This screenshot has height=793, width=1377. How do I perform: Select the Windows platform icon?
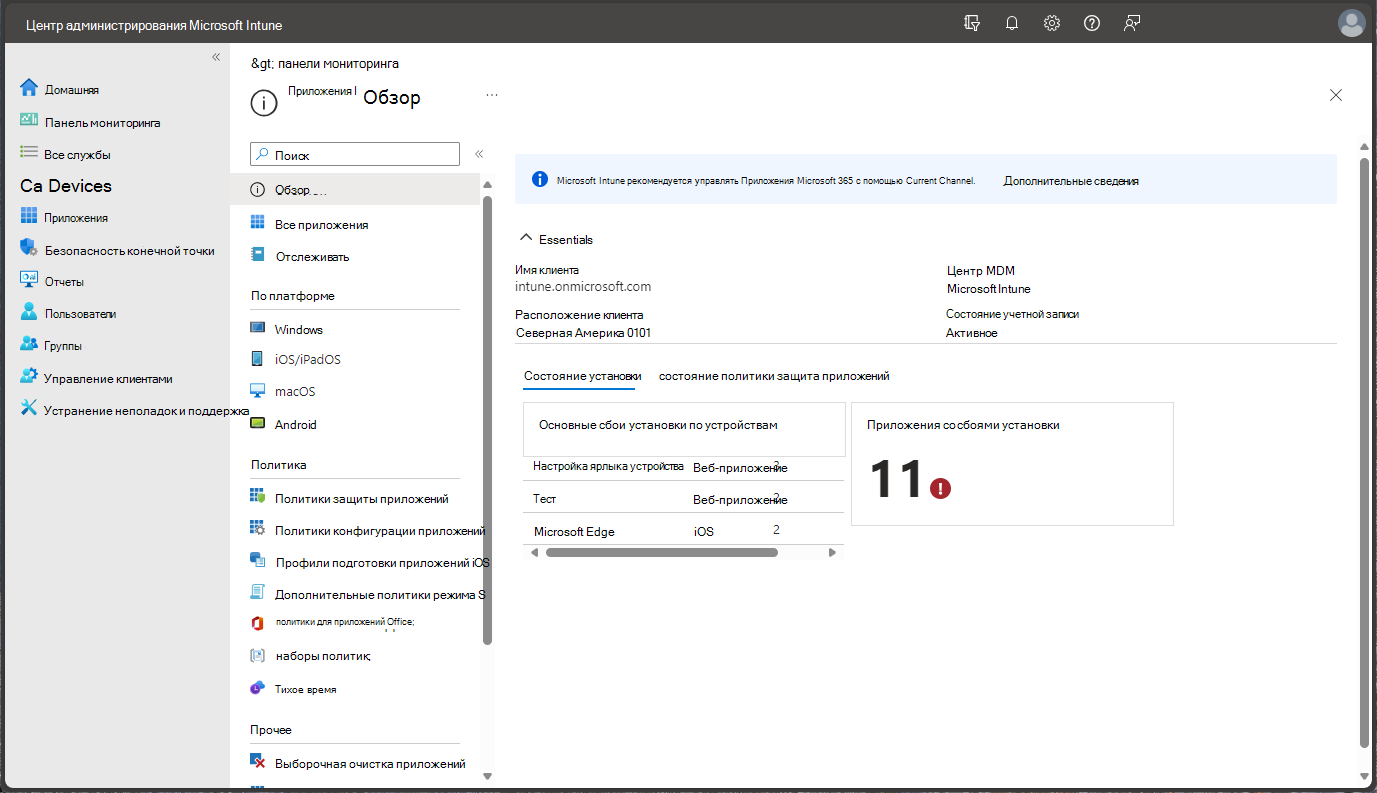pyautogui.click(x=258, y=329)
